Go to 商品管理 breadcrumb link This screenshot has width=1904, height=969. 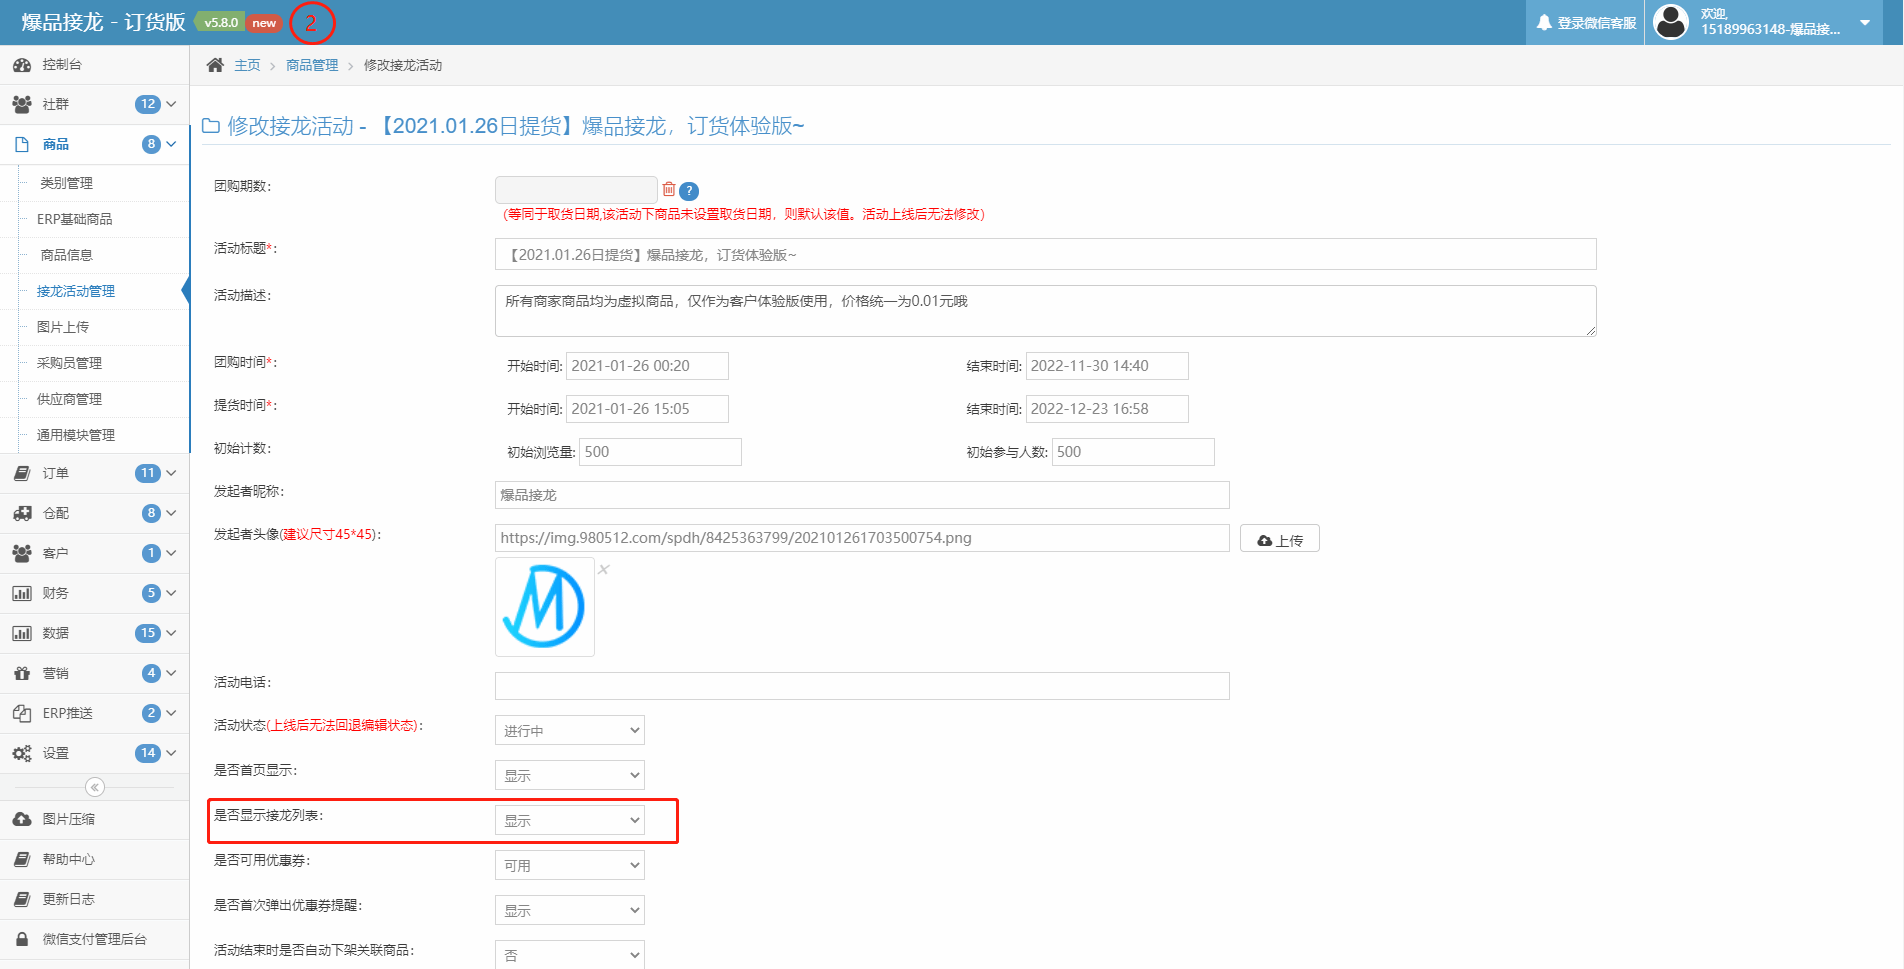[312, 65]
